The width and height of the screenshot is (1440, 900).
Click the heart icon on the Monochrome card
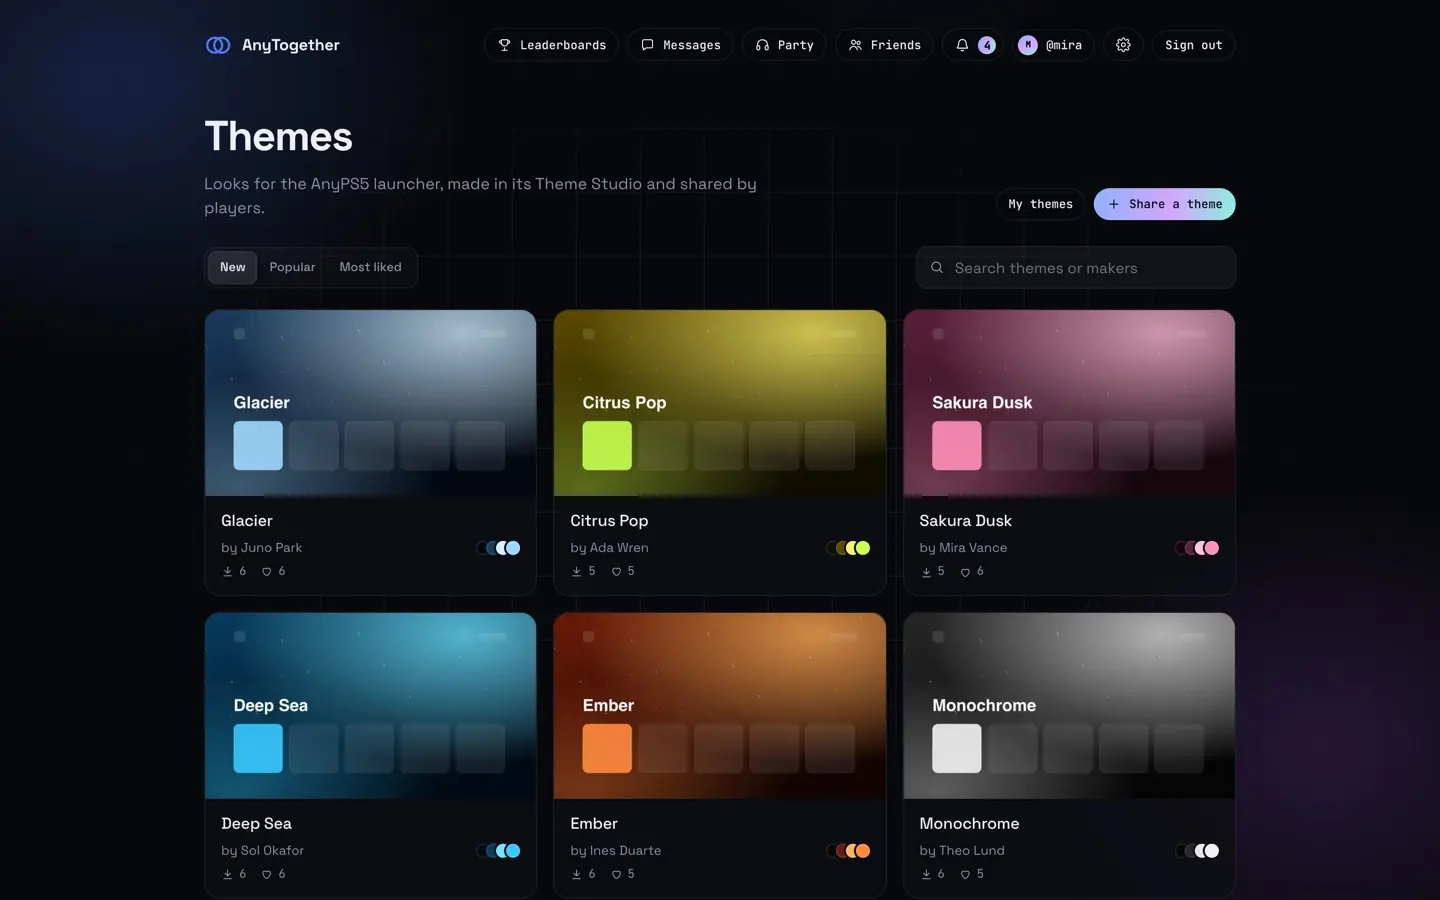(x=965, y=875)
